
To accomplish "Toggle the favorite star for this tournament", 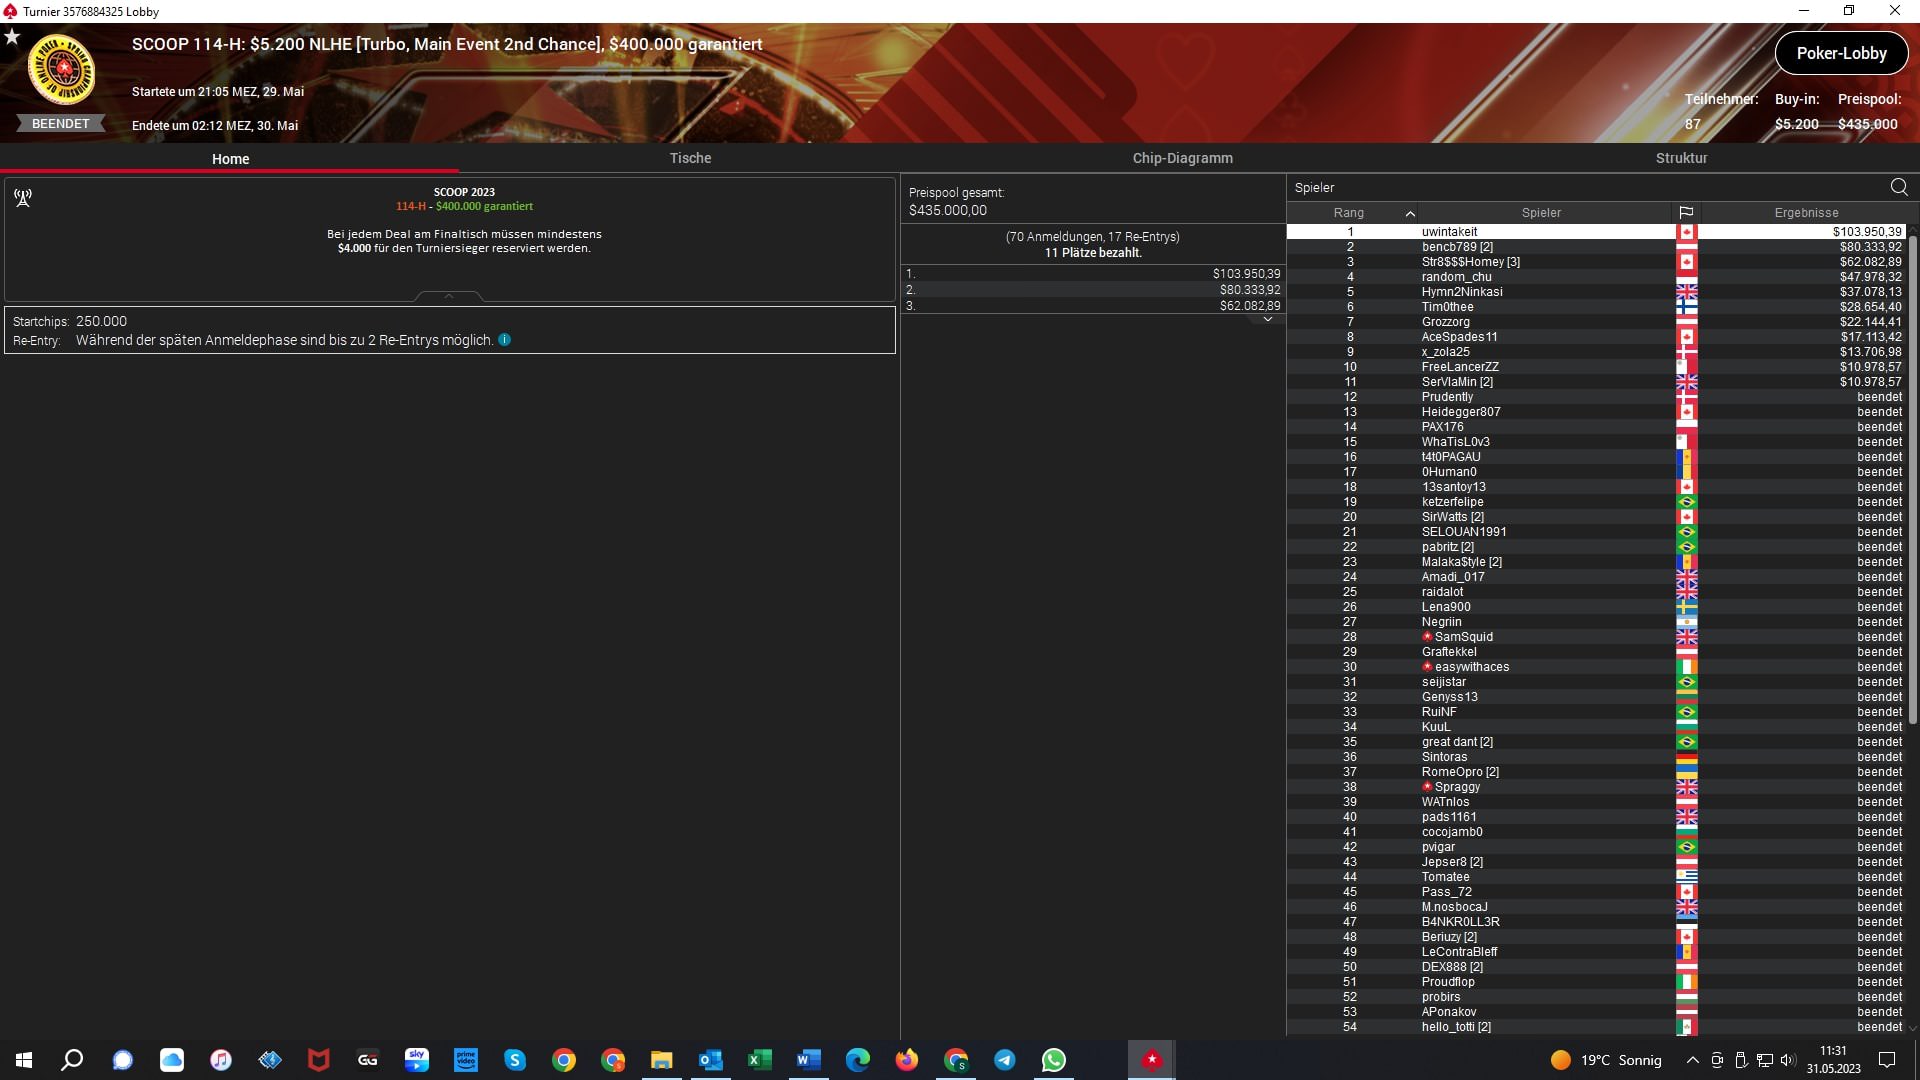I will point(12,37).
